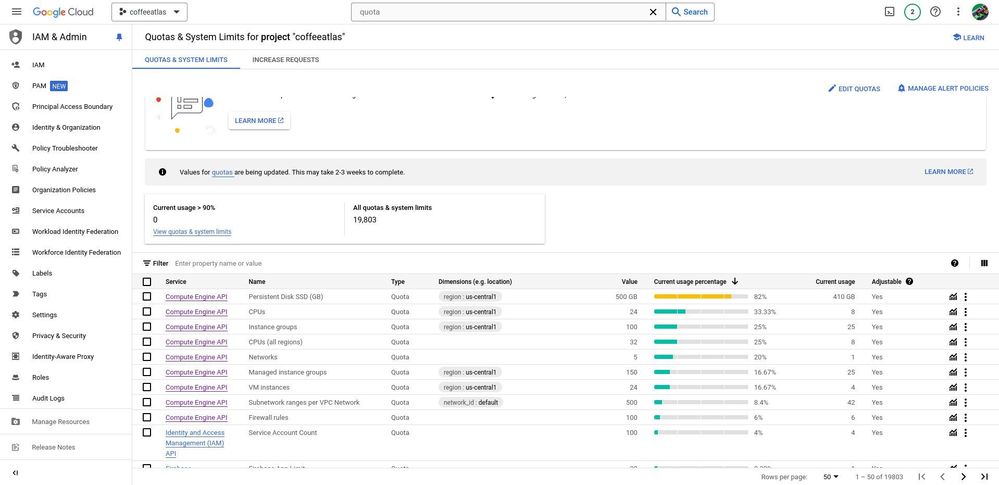Sort by current usage percentage arrow

tap(735, 281)
